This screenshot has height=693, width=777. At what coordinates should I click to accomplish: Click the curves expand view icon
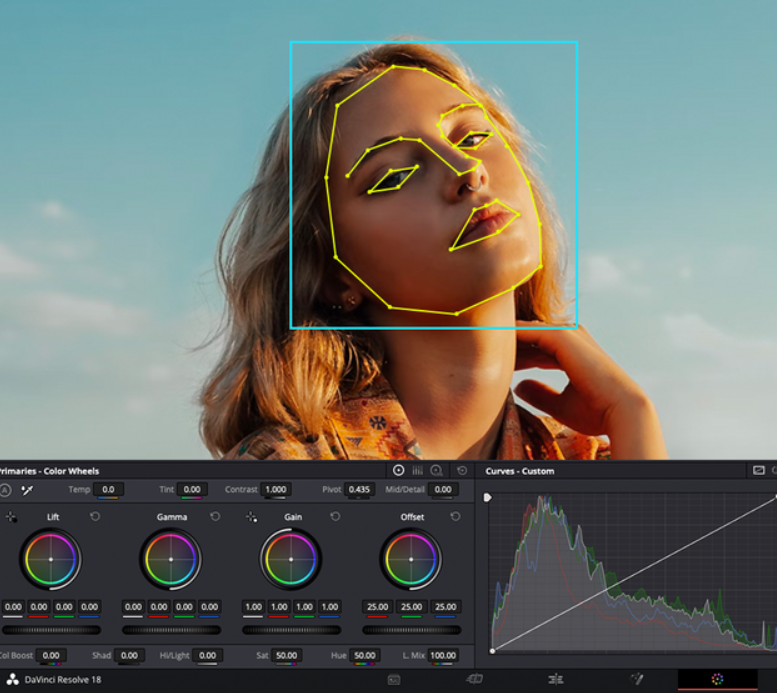point(759,470)
